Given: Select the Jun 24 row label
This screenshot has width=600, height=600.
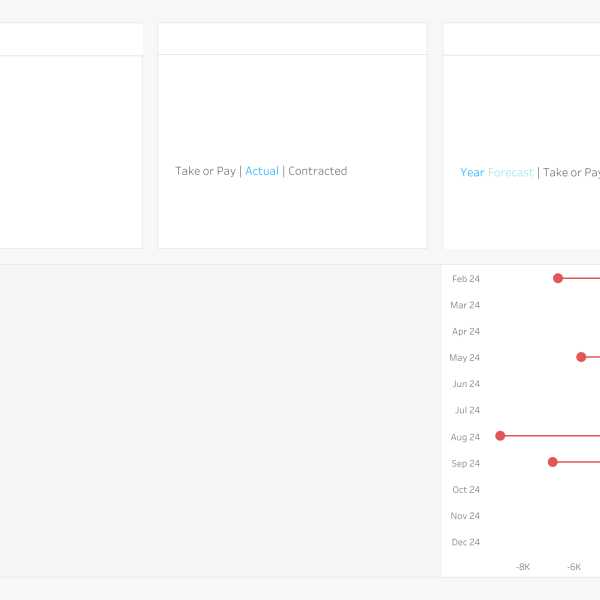Looking at the screenshot, I should 466,384.
